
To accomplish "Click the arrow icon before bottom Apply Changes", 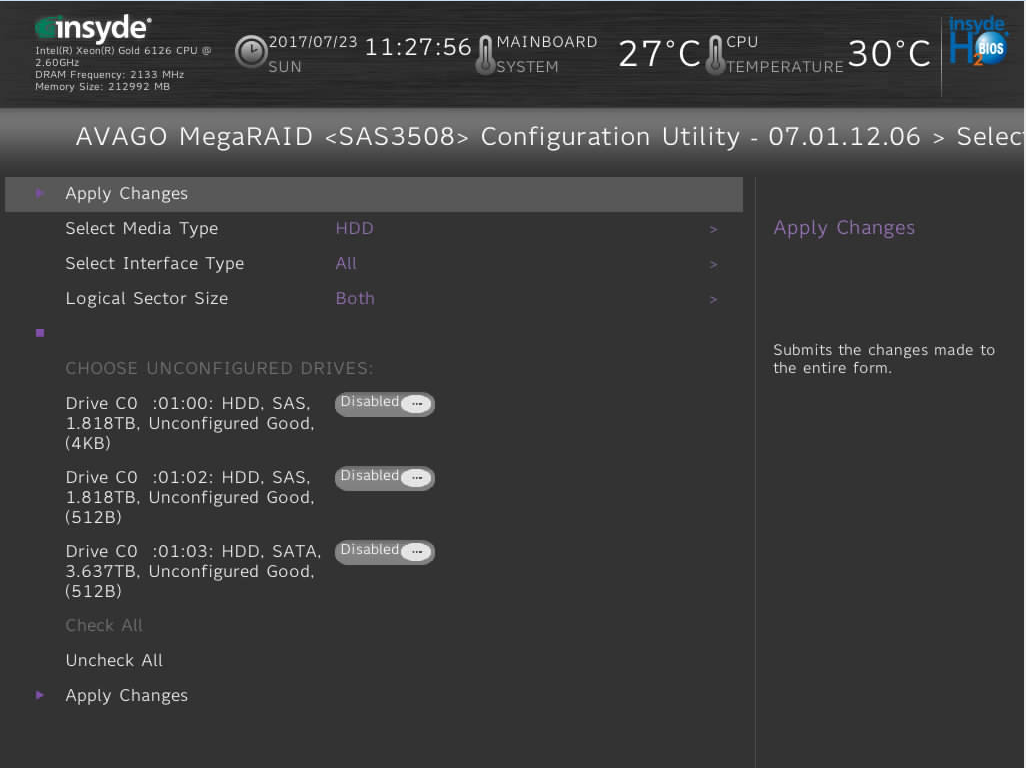I will tap(41, 695).
